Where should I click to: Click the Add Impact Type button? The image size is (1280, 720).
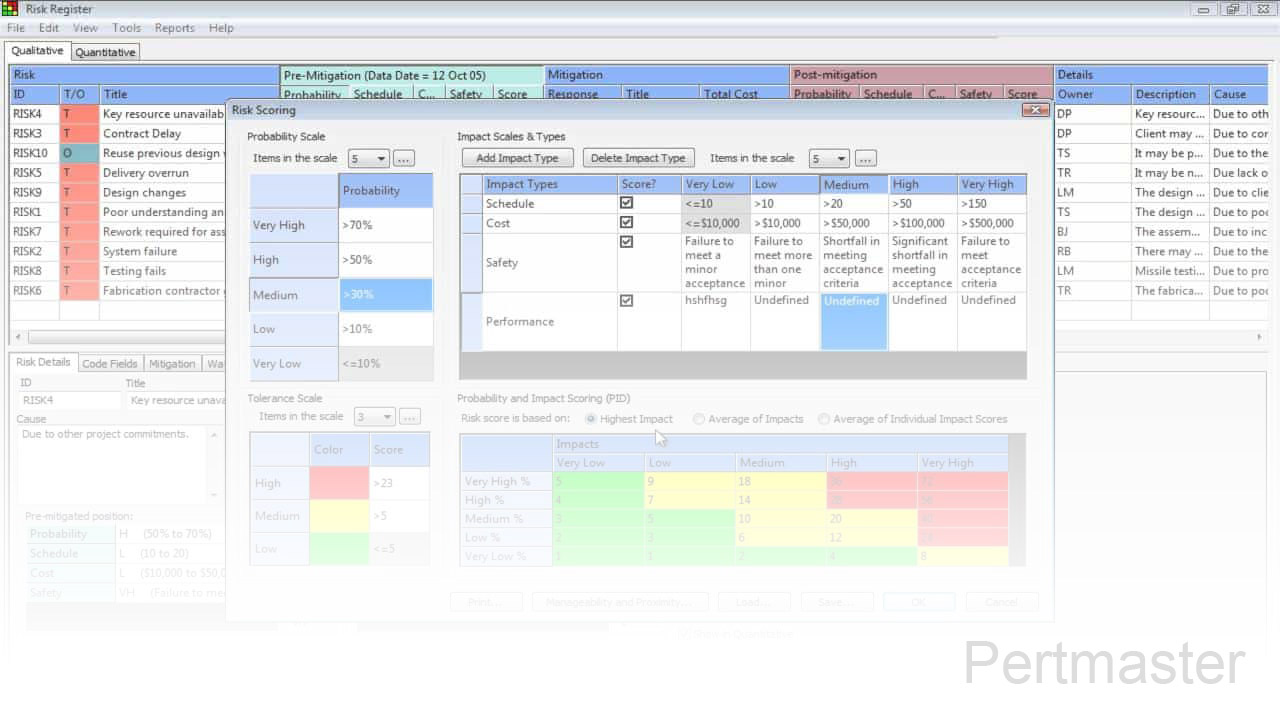tap(517, 158)
